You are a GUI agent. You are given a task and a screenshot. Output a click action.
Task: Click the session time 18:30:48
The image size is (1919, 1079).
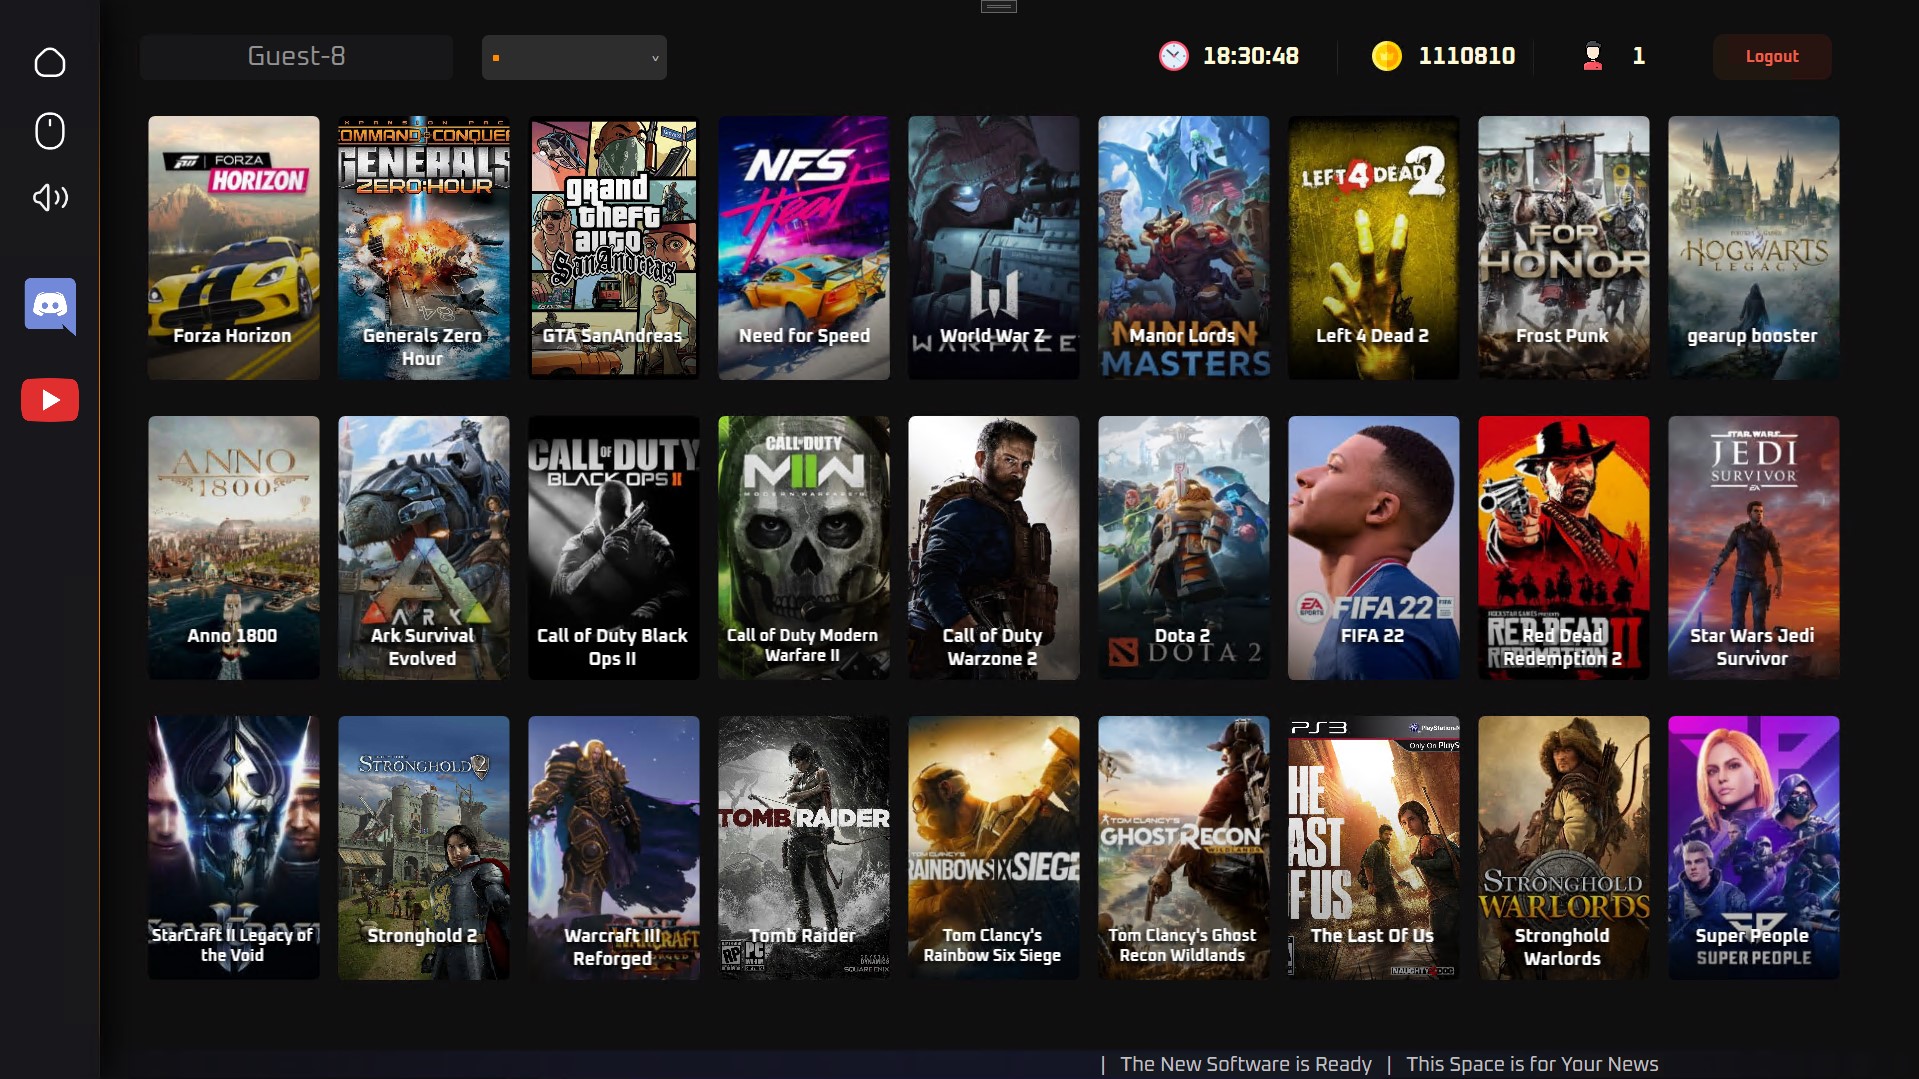click(x=1251, y=56)
